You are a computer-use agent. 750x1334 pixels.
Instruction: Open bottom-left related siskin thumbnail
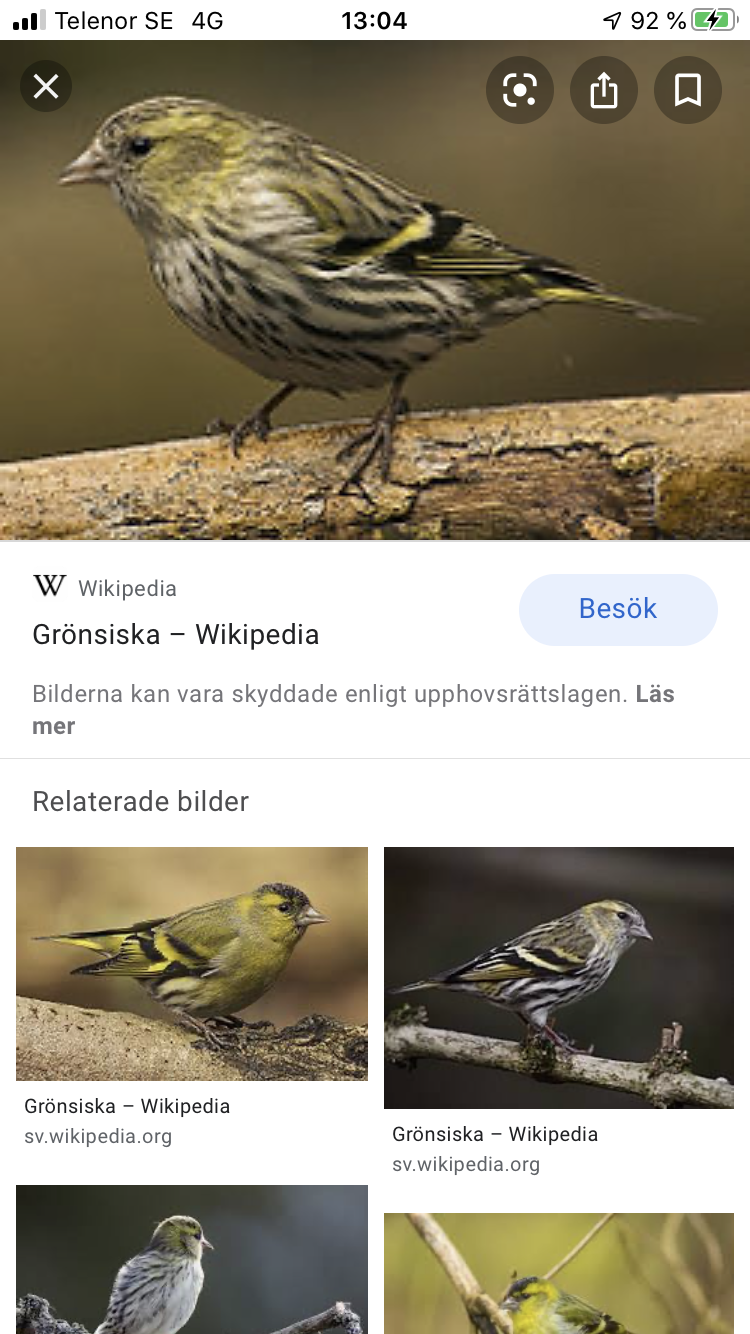tap(192, 1260)
